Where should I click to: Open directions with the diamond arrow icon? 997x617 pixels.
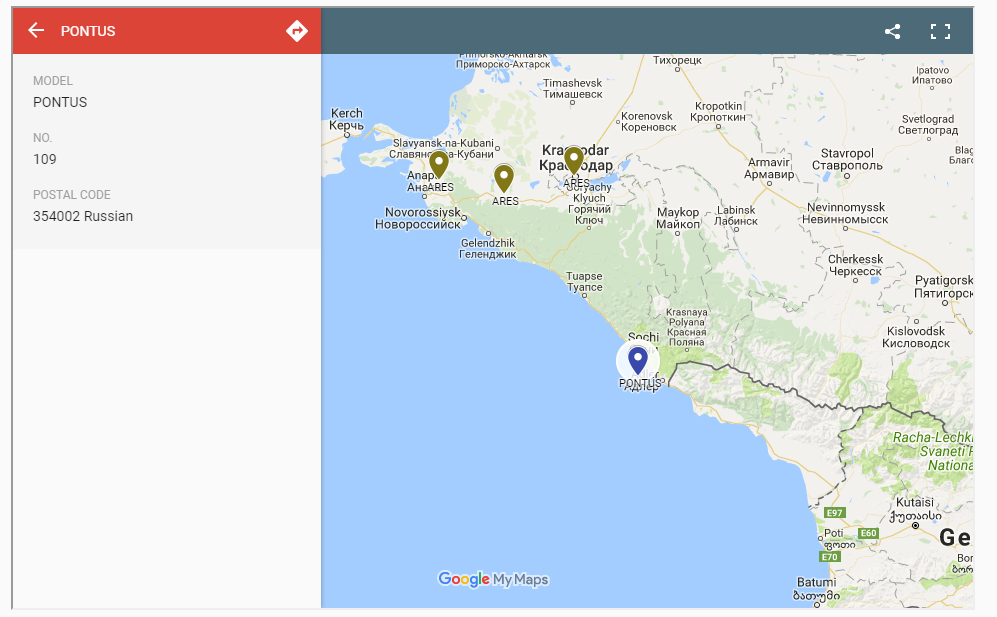[297, 31]
